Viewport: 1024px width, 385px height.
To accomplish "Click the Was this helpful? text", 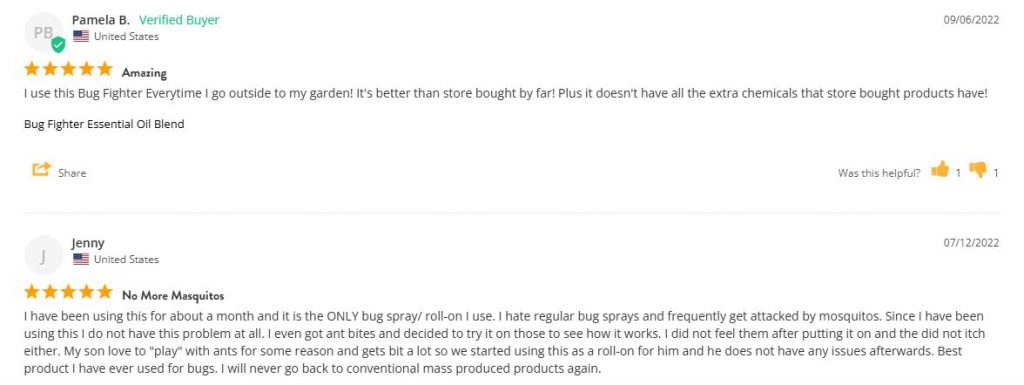I will click(879, 173).
